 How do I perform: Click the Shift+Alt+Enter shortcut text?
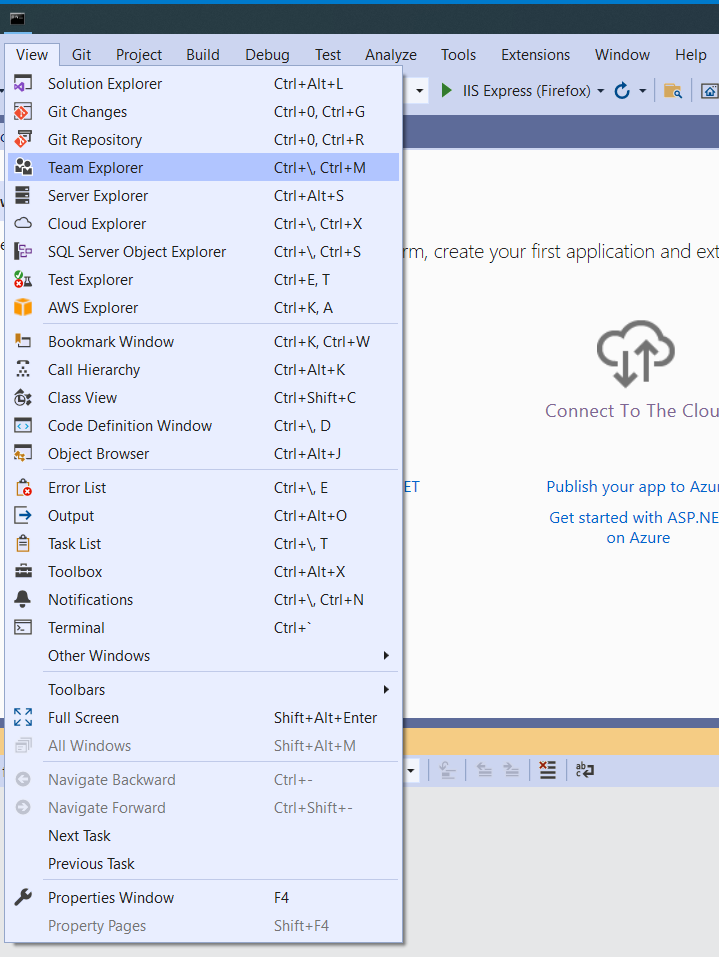click(x=325, y=717)
